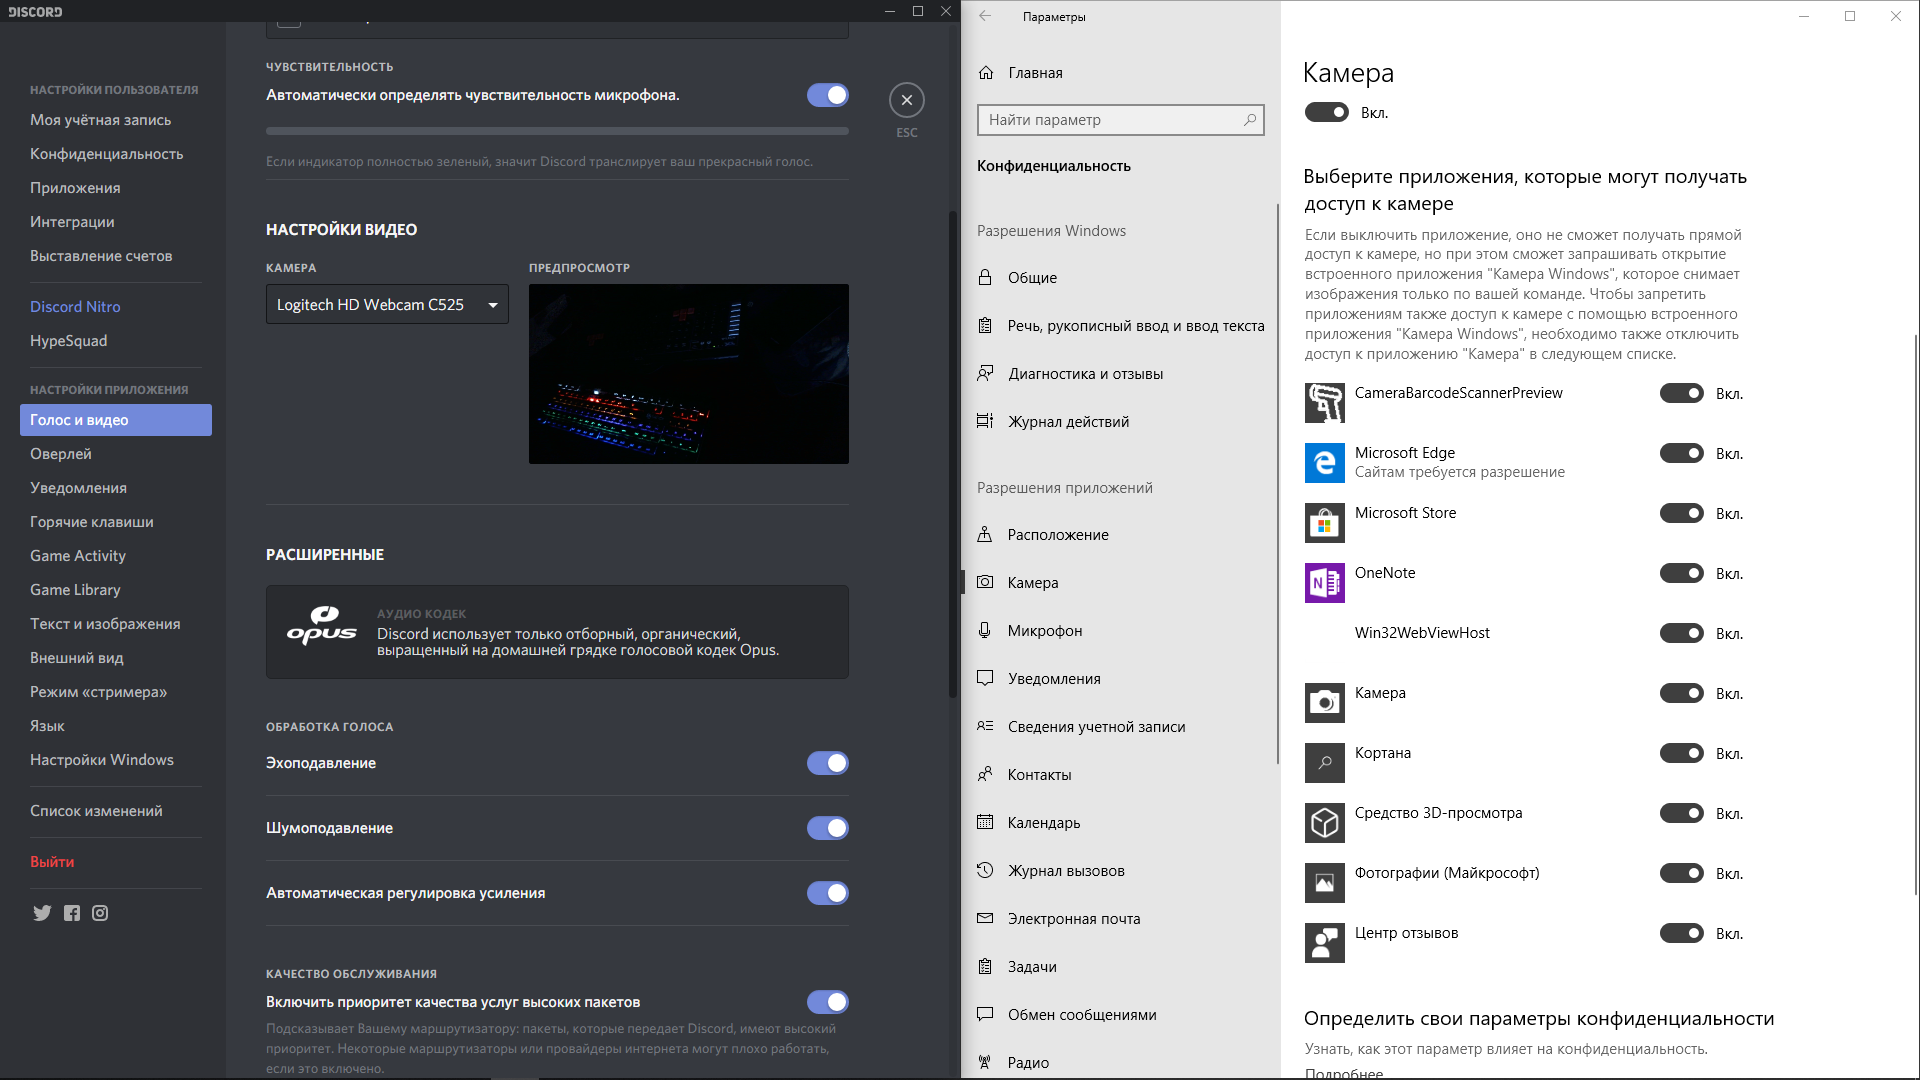This screenshot has height=1080, width=1920.
Task: Click the search magnifier in Найти параметр
Action: click(1249, 120)
